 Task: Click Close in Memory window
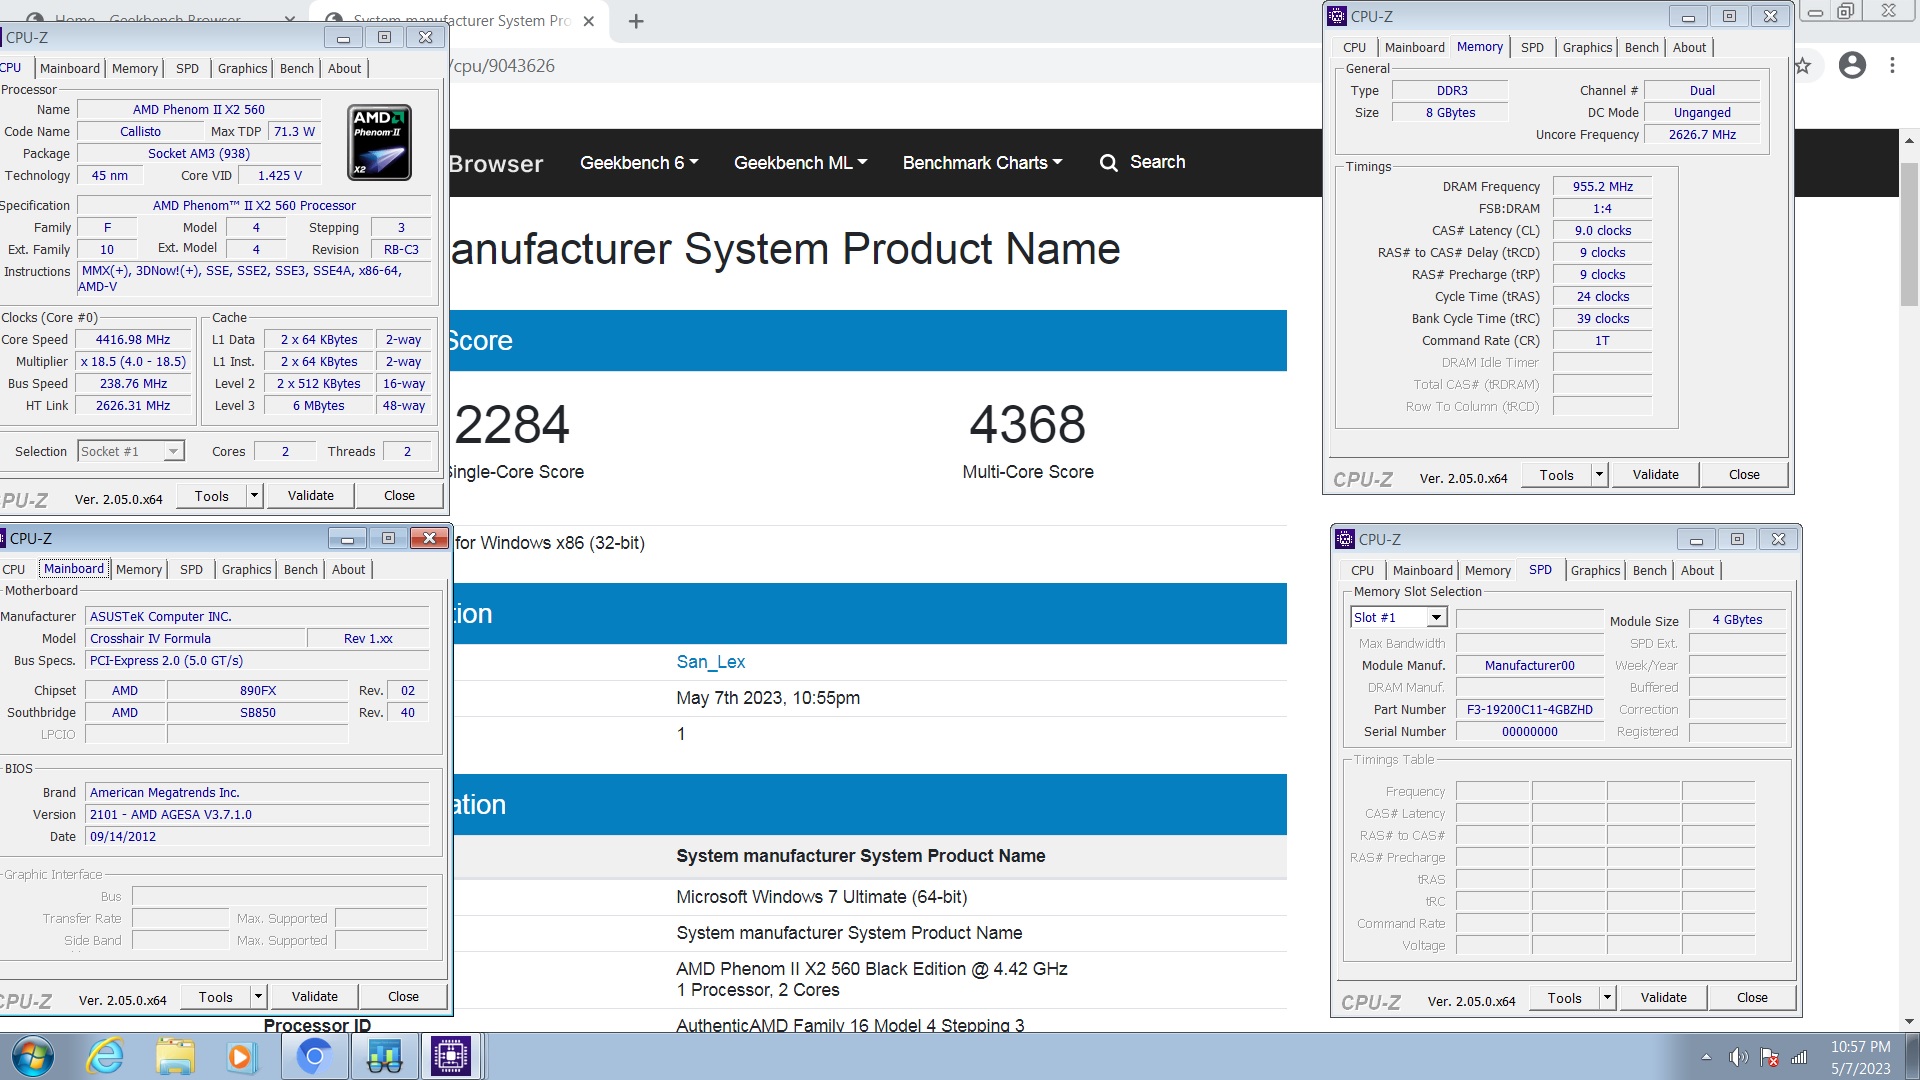coord(1744,475)
